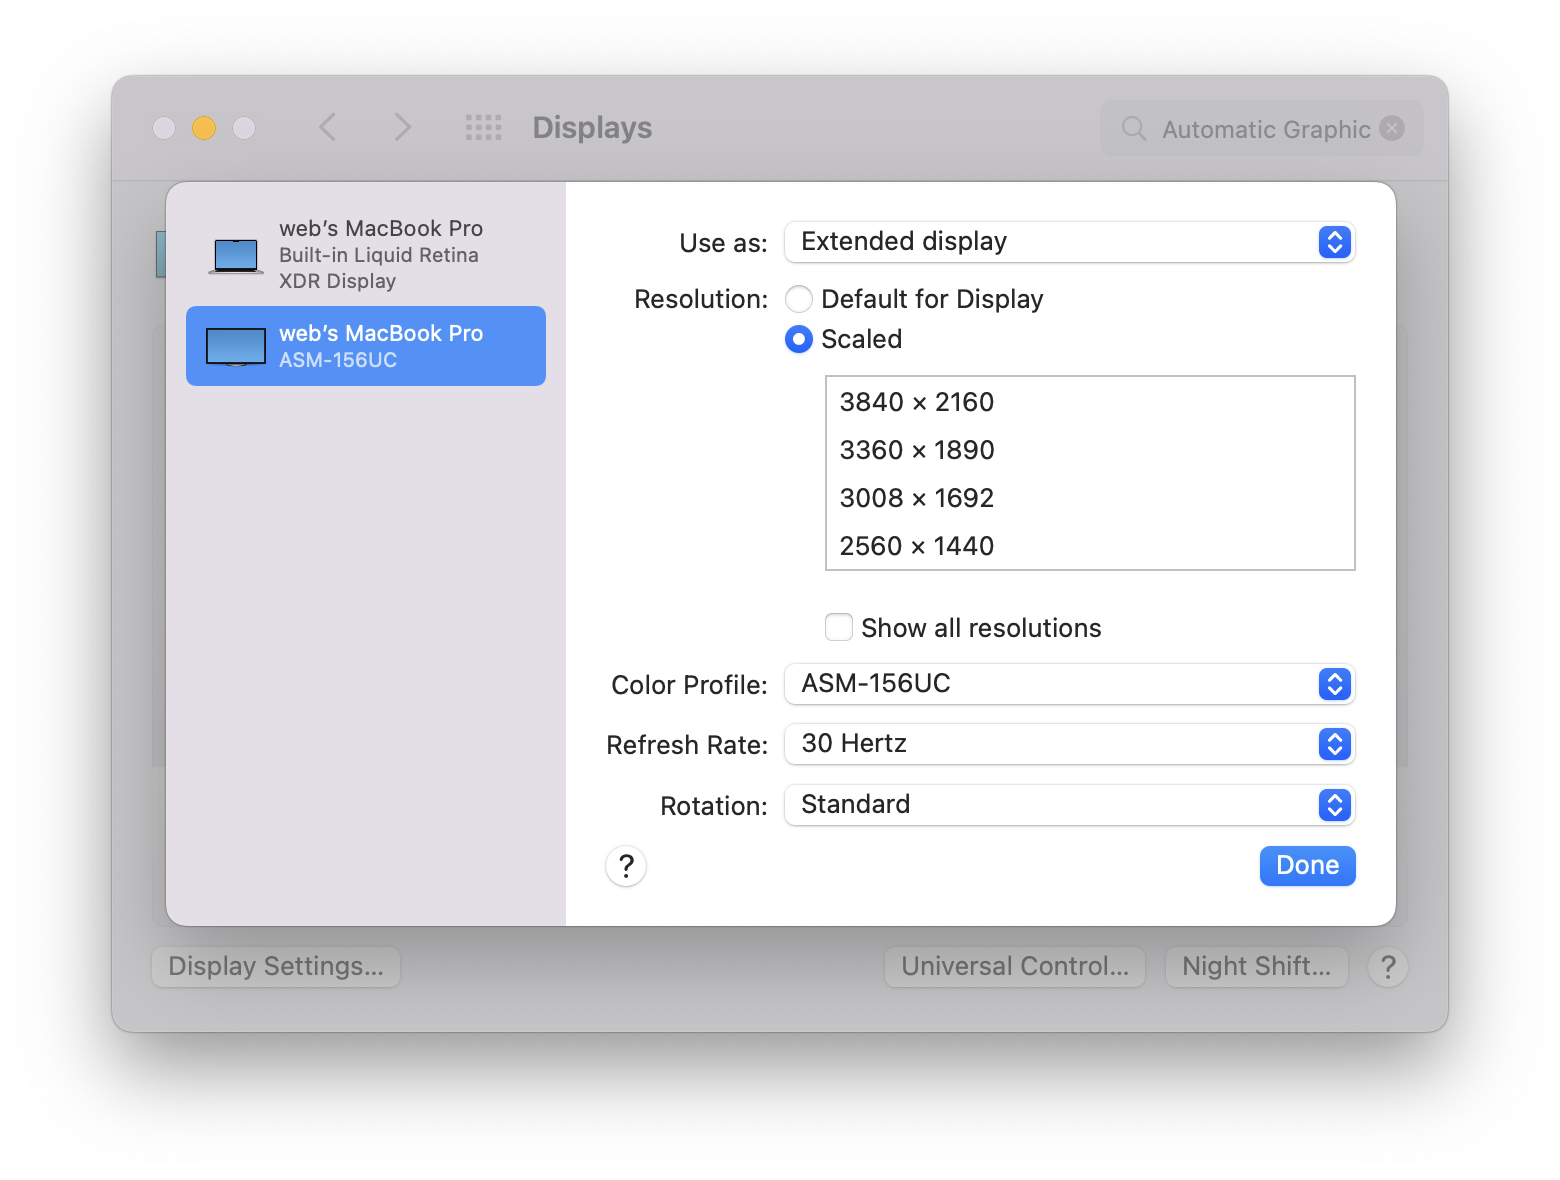Open Night Shift… settings
1560x1180 pixels.
tap(1257, 967)
